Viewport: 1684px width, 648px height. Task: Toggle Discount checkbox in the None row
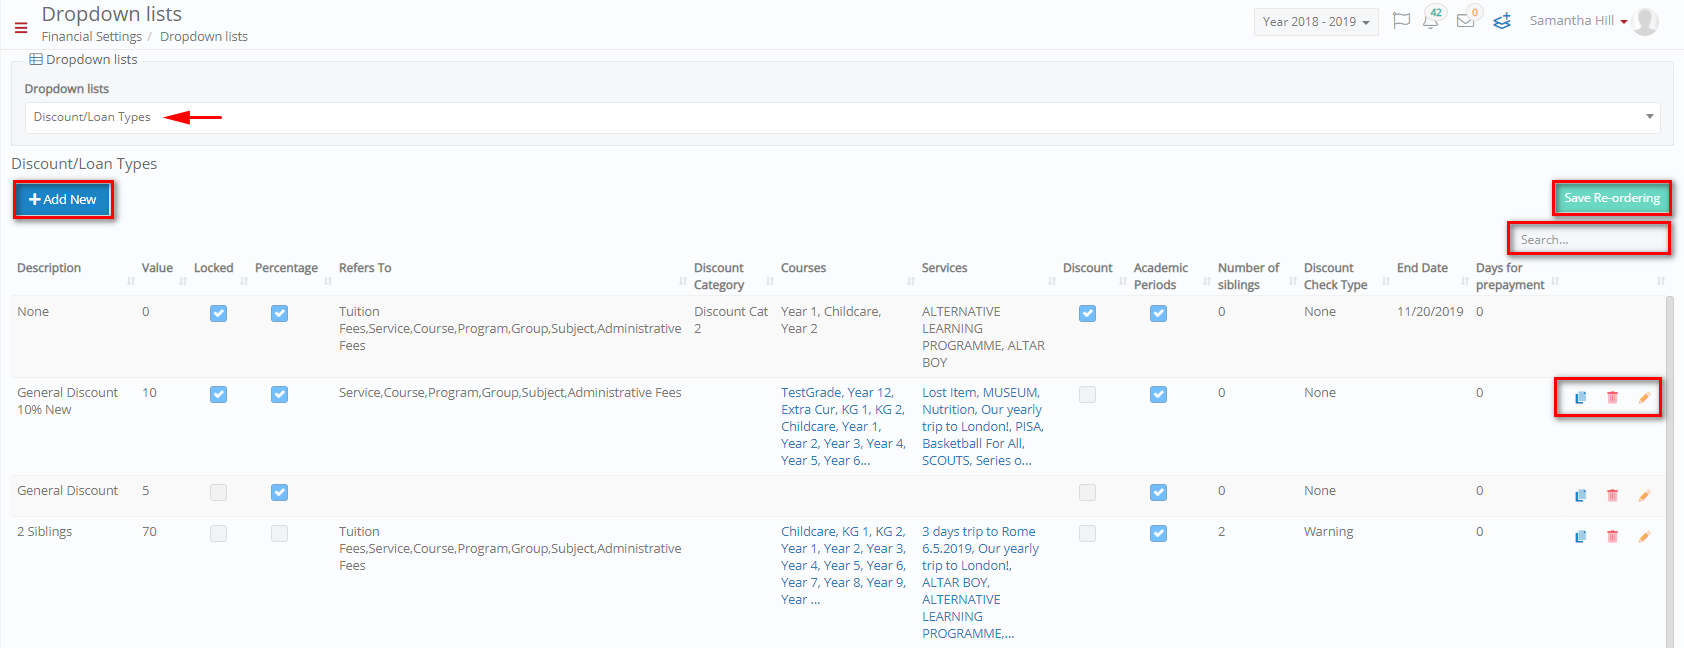click(1087, 313)
